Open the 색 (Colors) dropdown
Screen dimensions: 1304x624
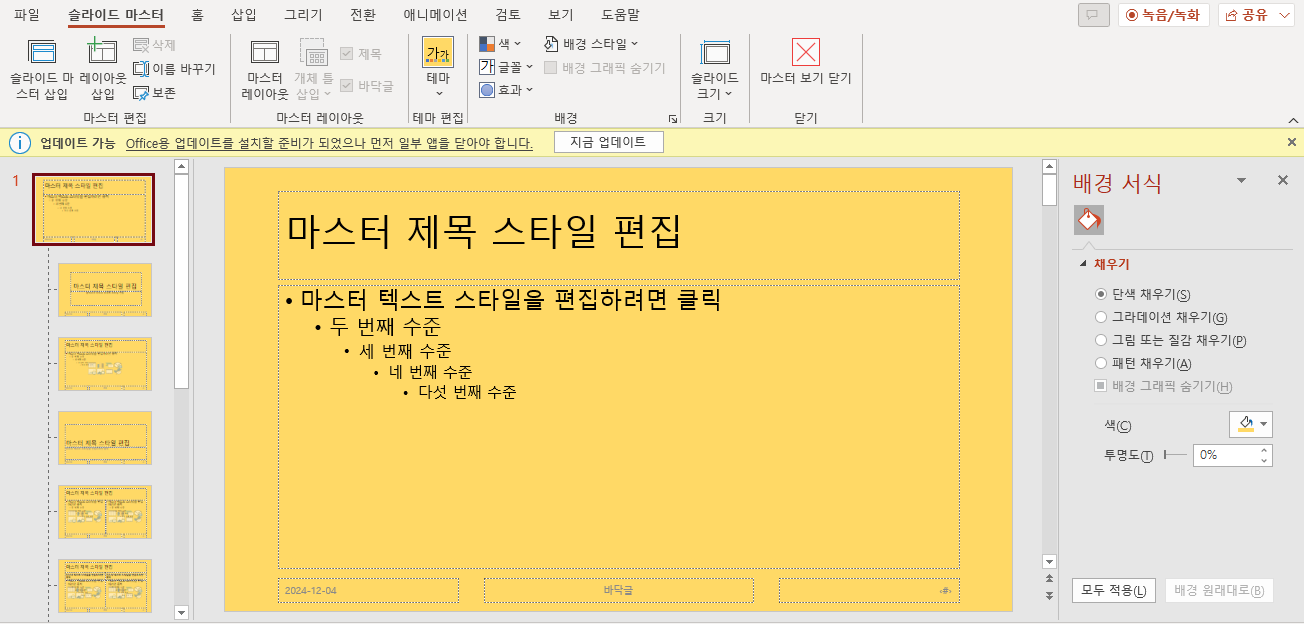(500, 44)
